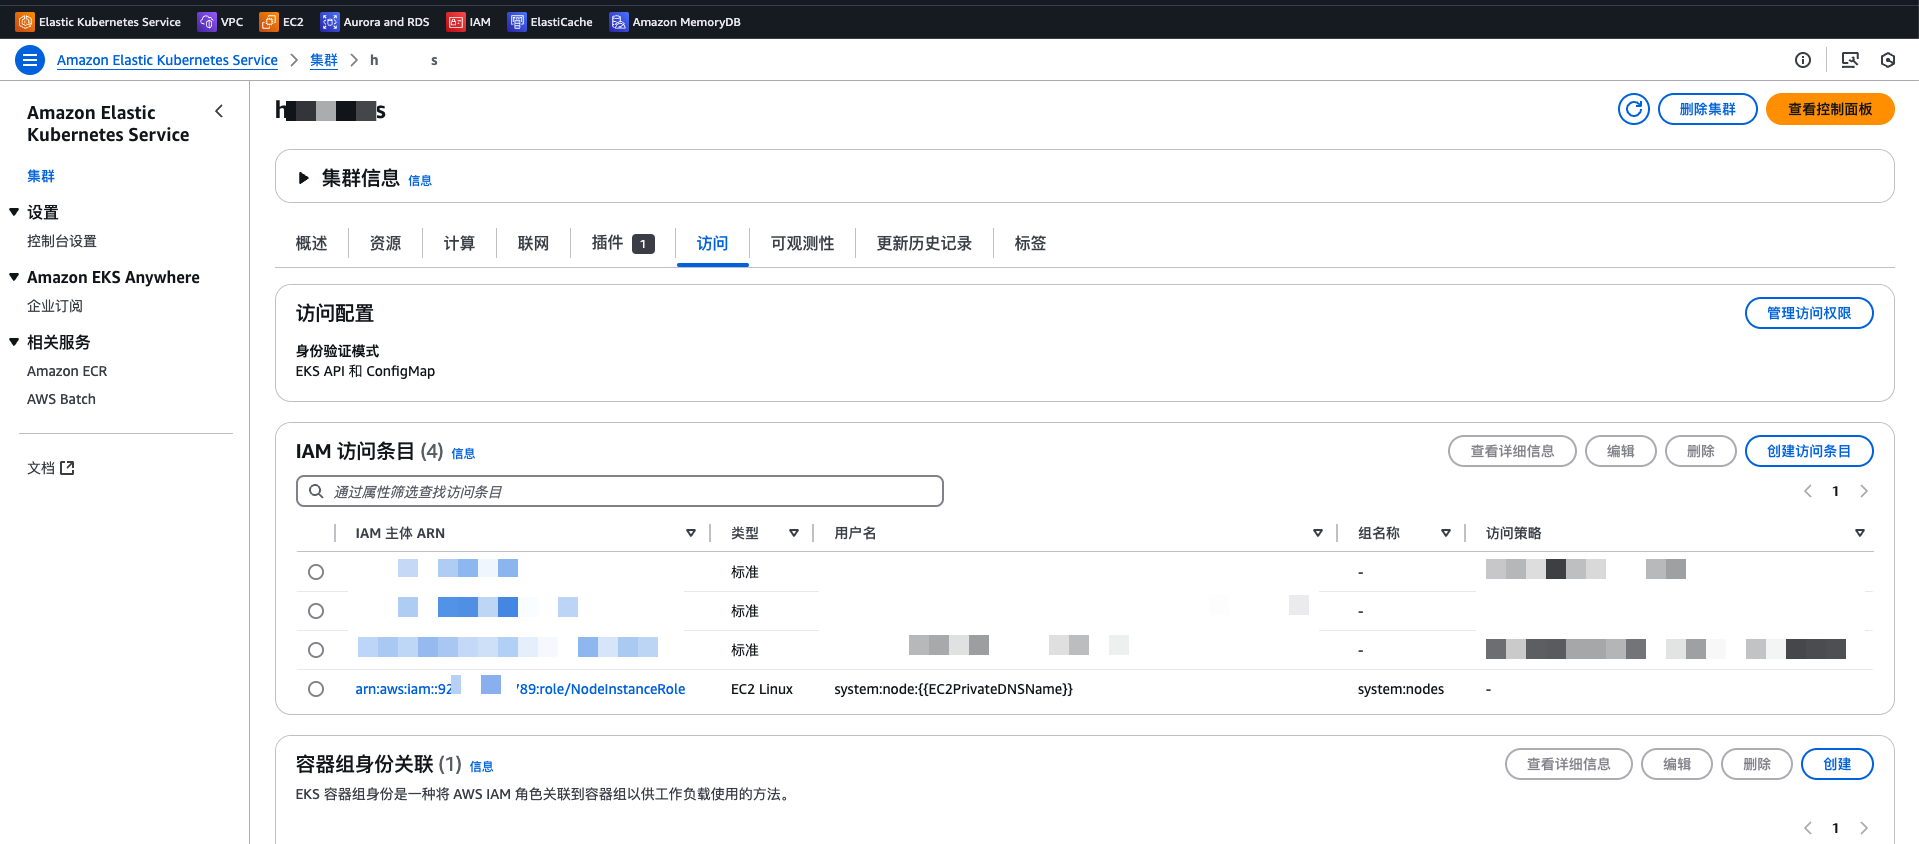1919x844 pixels.
Task: Select the NodeInstanceRole entry radio button
Action: [316, 689]
